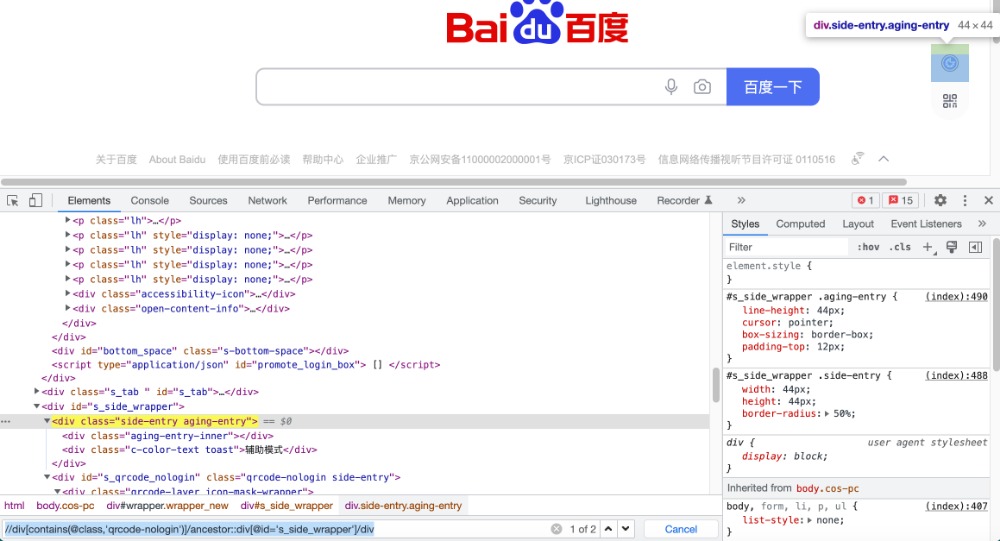Click the camera image search icon
1000x541 pixels.
(x=702, y=87)
